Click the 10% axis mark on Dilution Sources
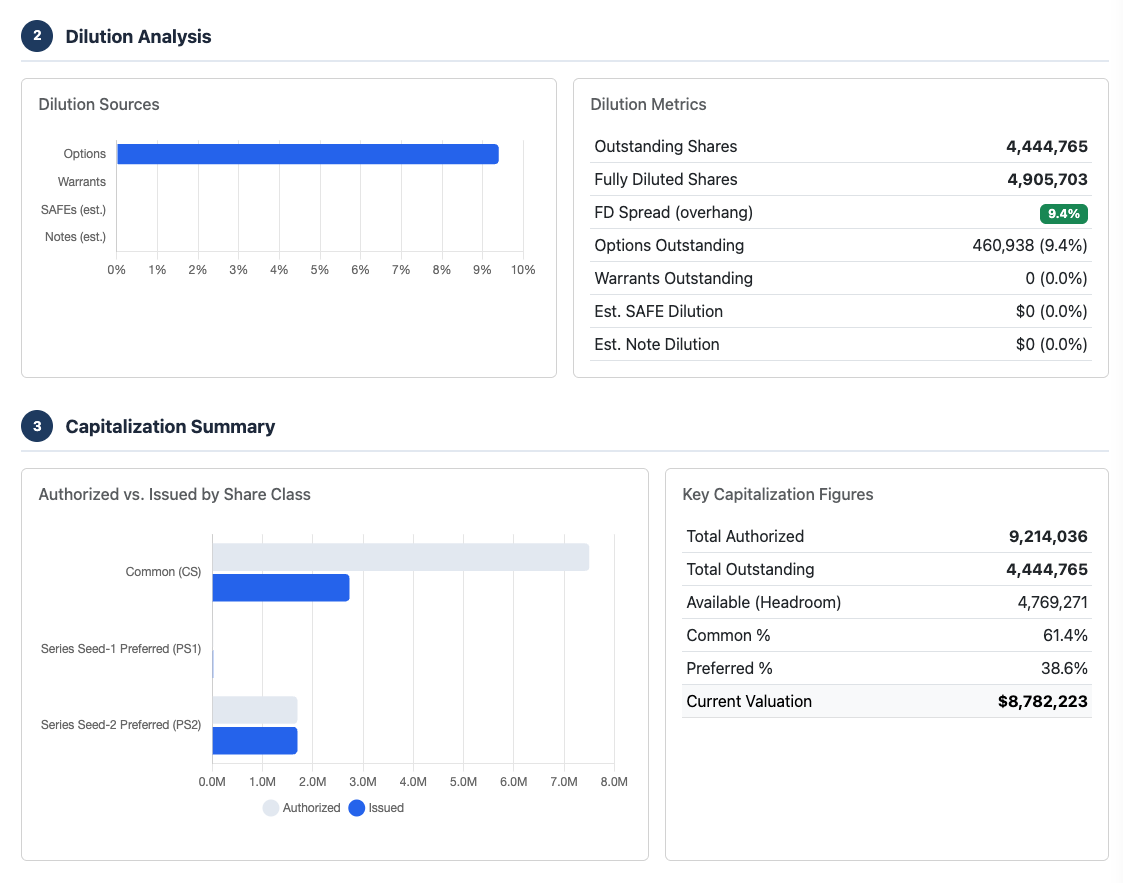The width and height of the screenshot is (1123, 883). (522, 269)
